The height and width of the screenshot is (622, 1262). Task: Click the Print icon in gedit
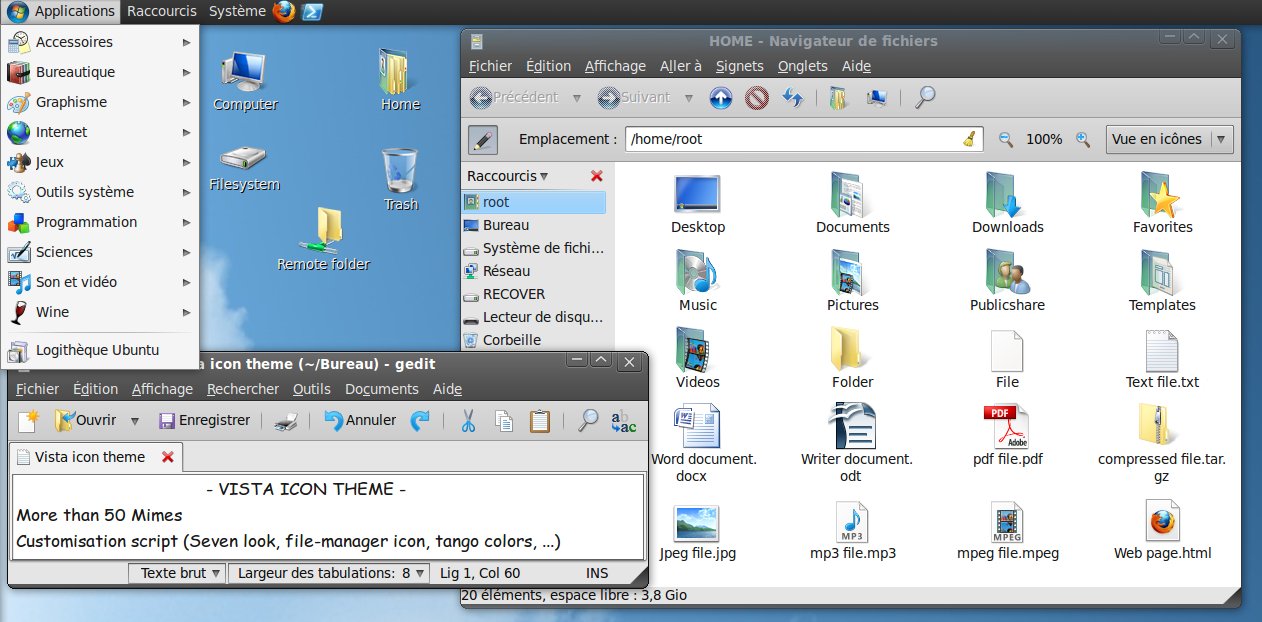click(x=286, y=421)
